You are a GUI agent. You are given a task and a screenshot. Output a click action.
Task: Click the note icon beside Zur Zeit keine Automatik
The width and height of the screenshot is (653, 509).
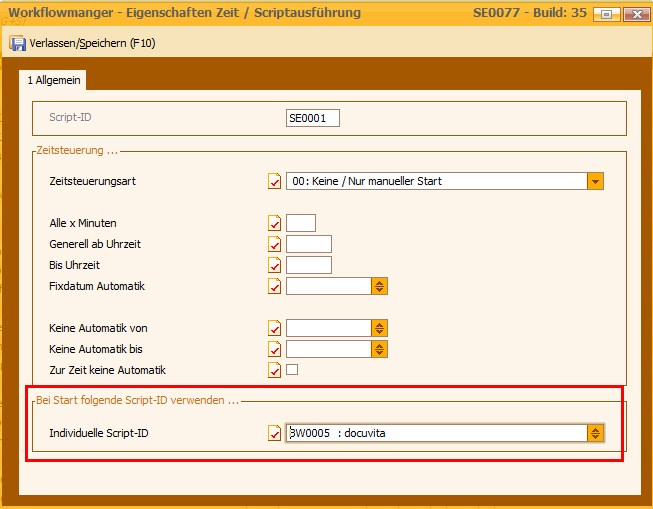tap(274, 370)
